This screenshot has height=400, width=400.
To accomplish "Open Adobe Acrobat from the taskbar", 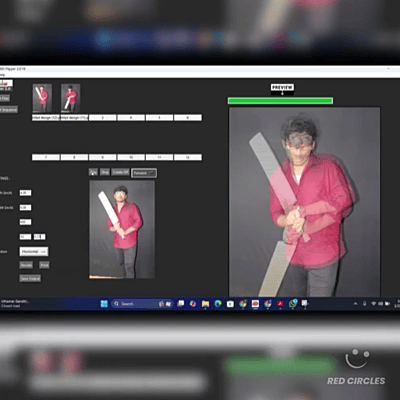I will tap(280, 304).
